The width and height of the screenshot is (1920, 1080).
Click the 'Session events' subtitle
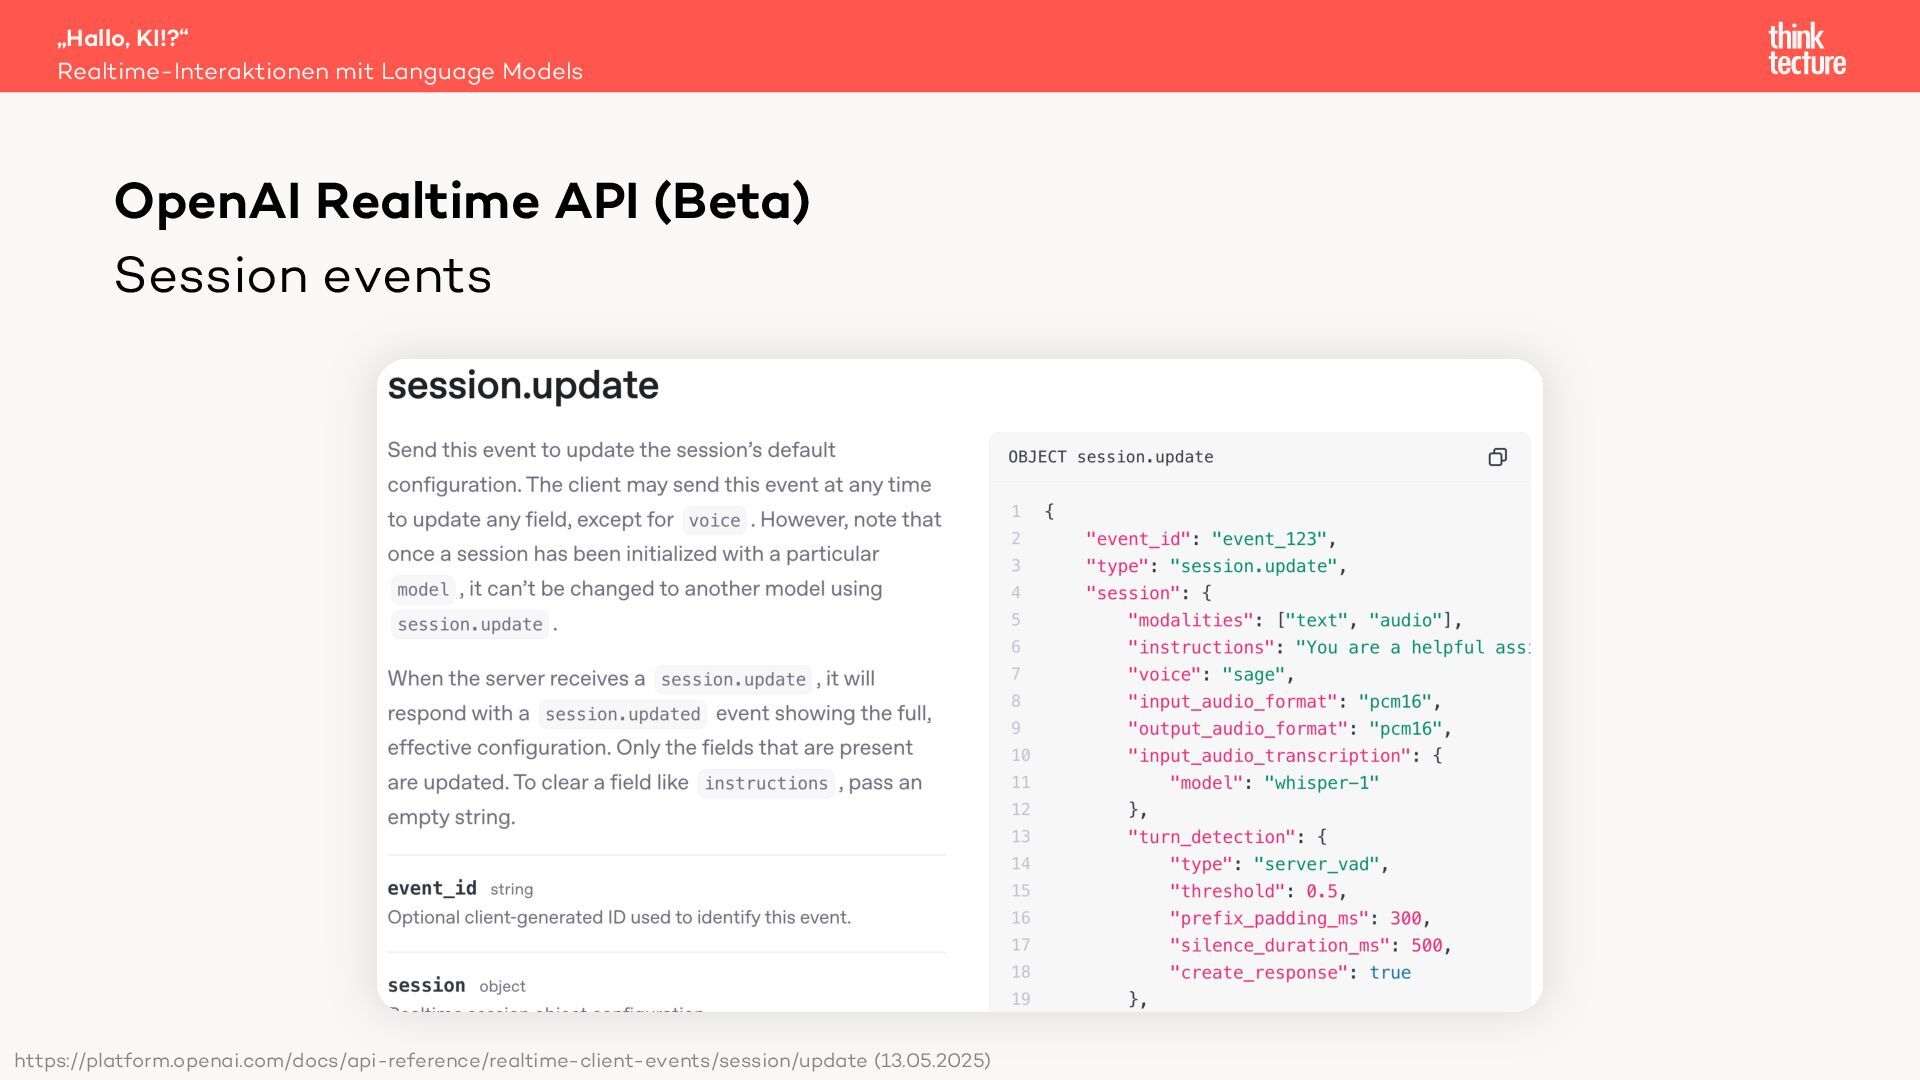[x=303, y=276]
